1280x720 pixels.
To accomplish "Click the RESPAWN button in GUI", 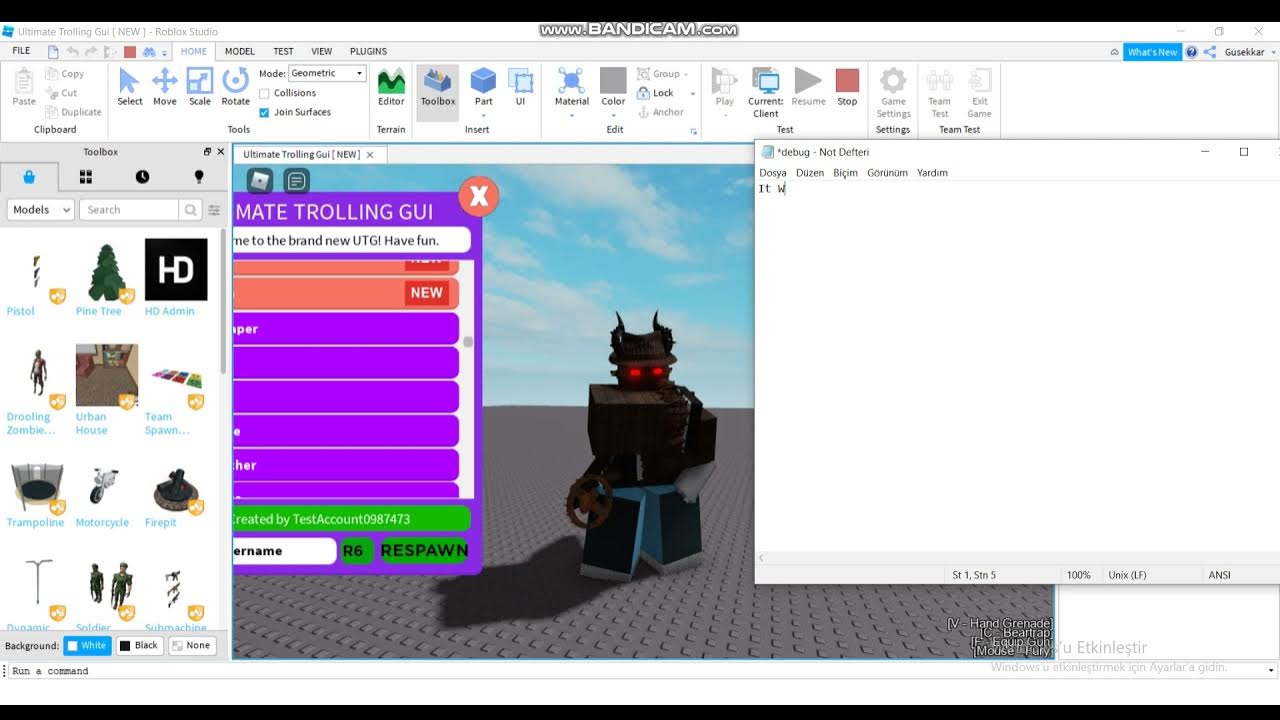I will click(x=424, y=551).
